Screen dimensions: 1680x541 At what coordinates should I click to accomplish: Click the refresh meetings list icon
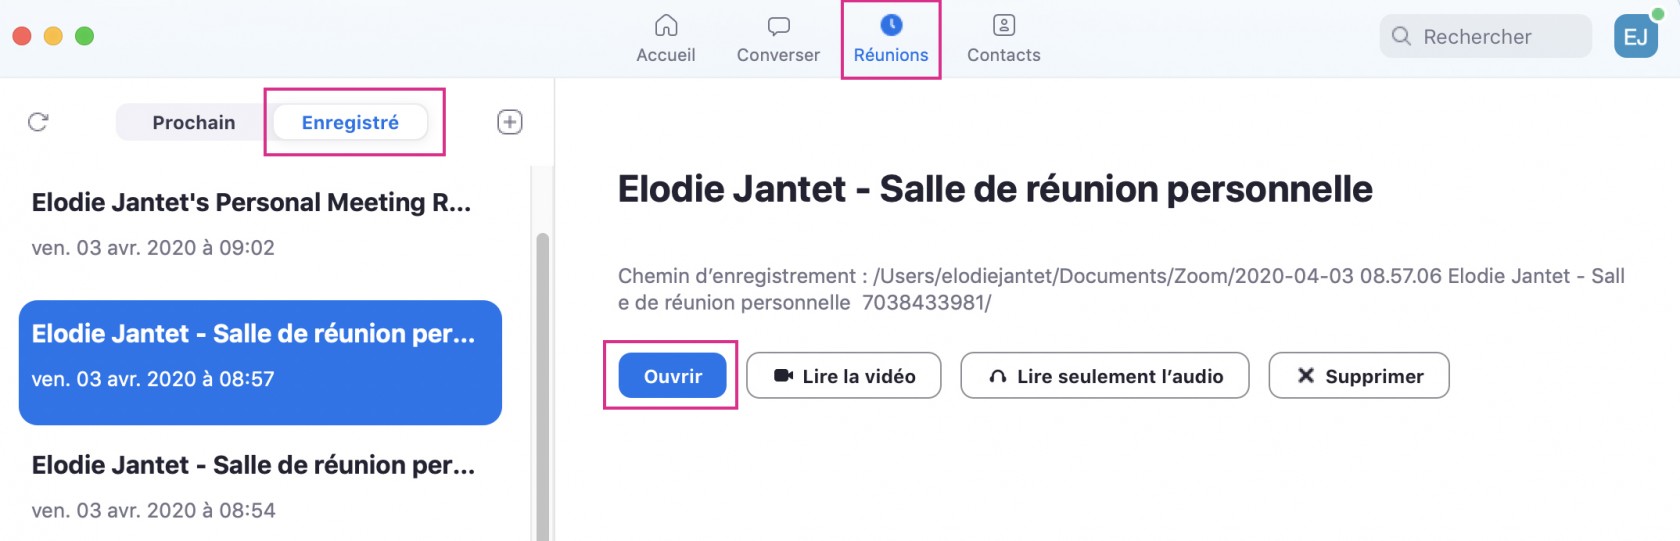[x=38, y=122]
